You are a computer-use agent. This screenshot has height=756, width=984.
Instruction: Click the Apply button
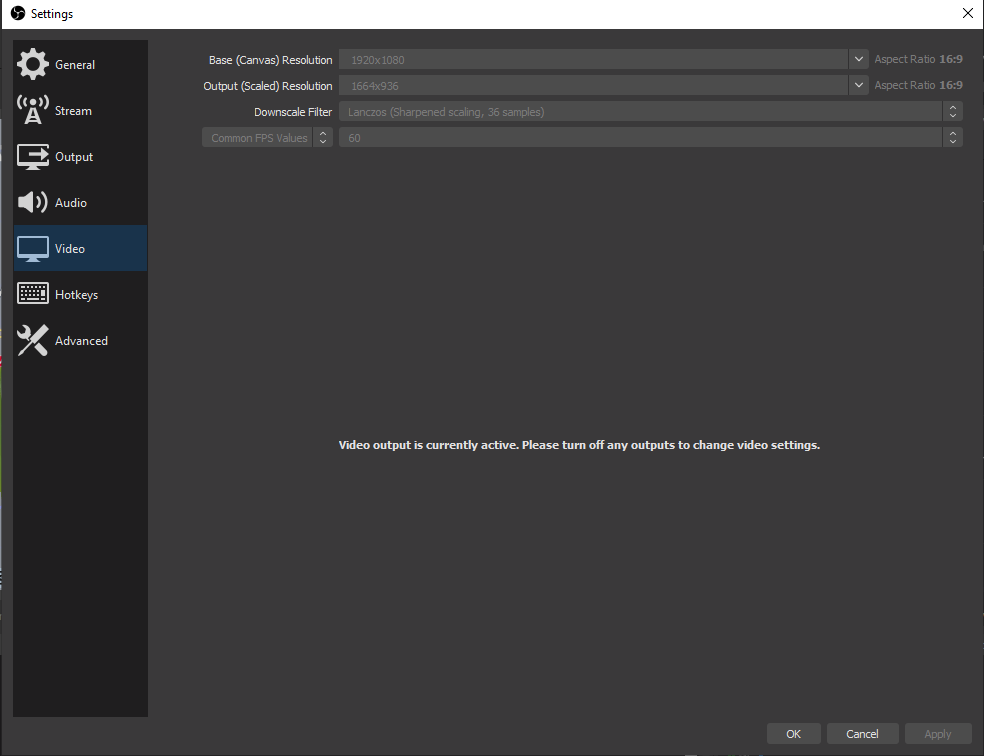tap(938, 733)
